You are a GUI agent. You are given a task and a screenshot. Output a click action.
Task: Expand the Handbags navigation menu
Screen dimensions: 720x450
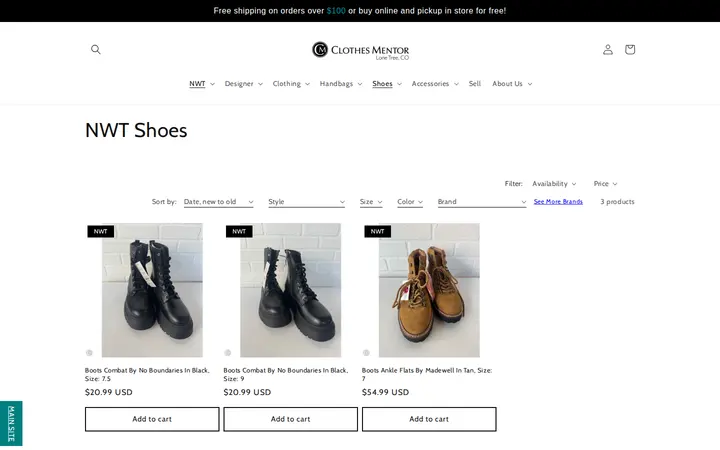tap(341, 84)
